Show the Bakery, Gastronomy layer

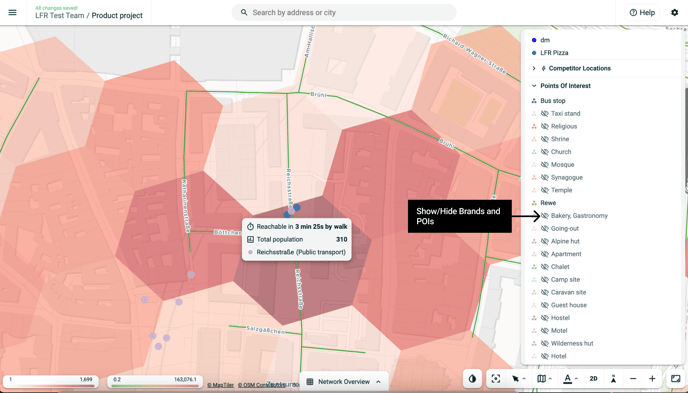pos(545,216)
